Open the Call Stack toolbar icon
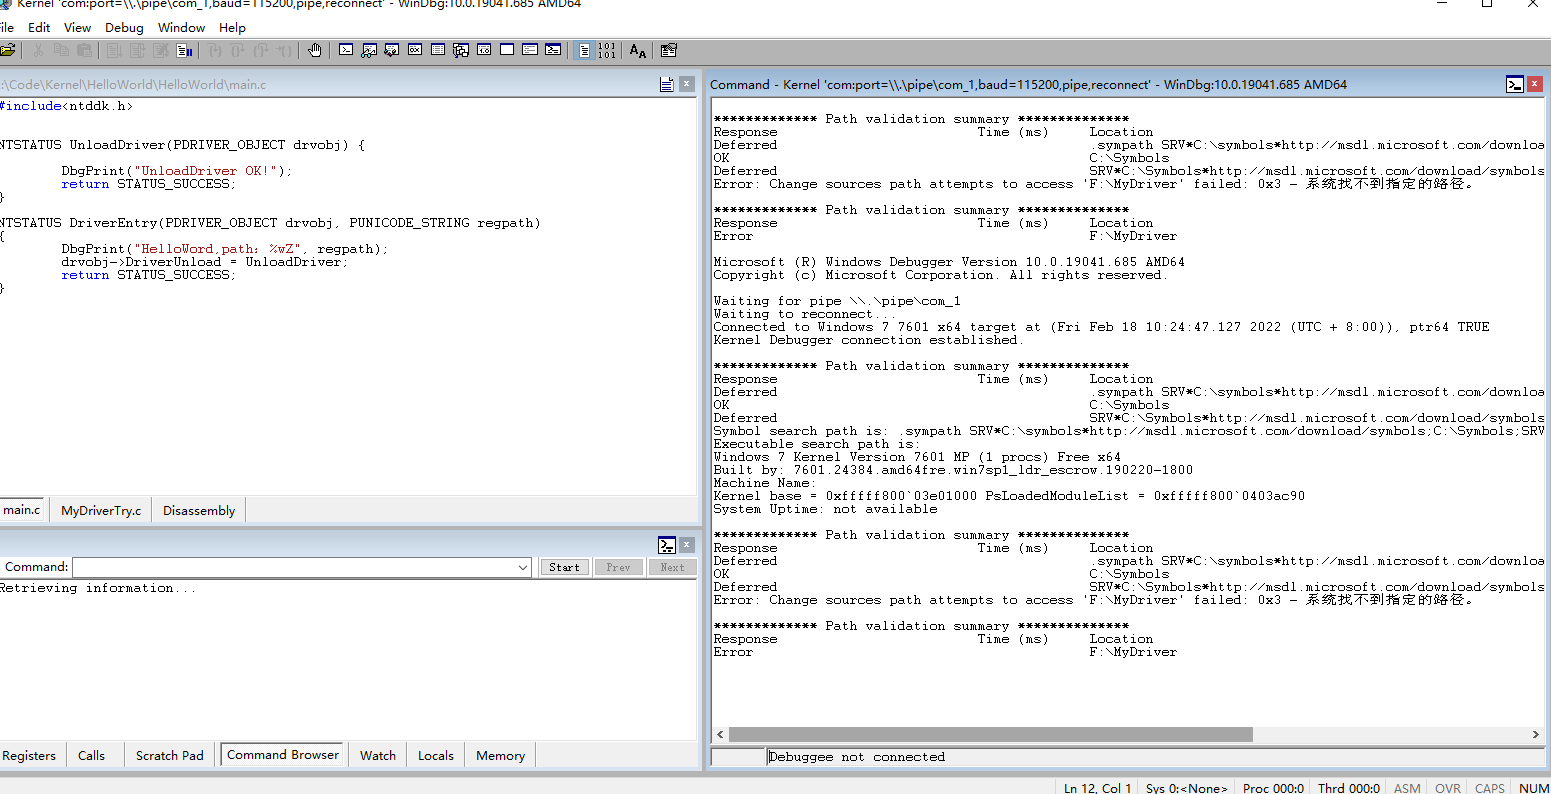 click(461, 50)
